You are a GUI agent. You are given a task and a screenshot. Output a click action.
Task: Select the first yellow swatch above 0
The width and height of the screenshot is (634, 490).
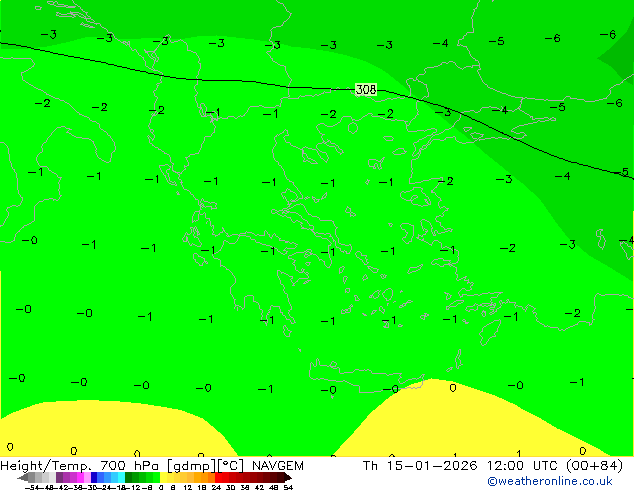pyautogui.click(x=163, y=477)
